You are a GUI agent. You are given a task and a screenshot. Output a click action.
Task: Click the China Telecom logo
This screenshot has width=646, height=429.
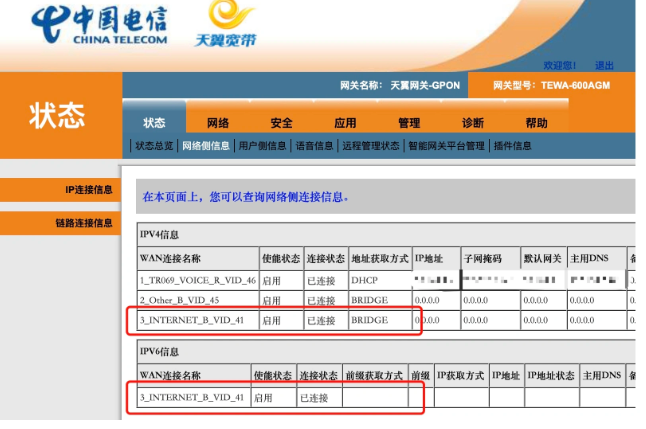99,25
